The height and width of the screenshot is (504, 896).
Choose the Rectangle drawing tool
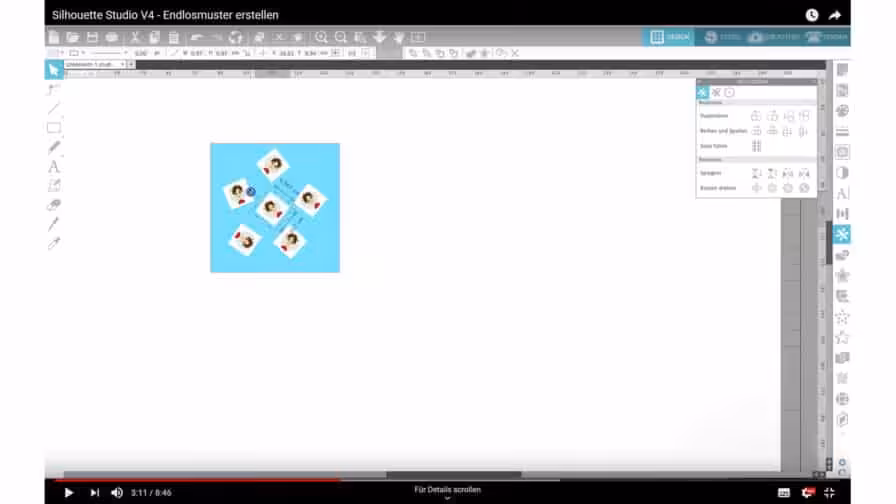[54, 127]
